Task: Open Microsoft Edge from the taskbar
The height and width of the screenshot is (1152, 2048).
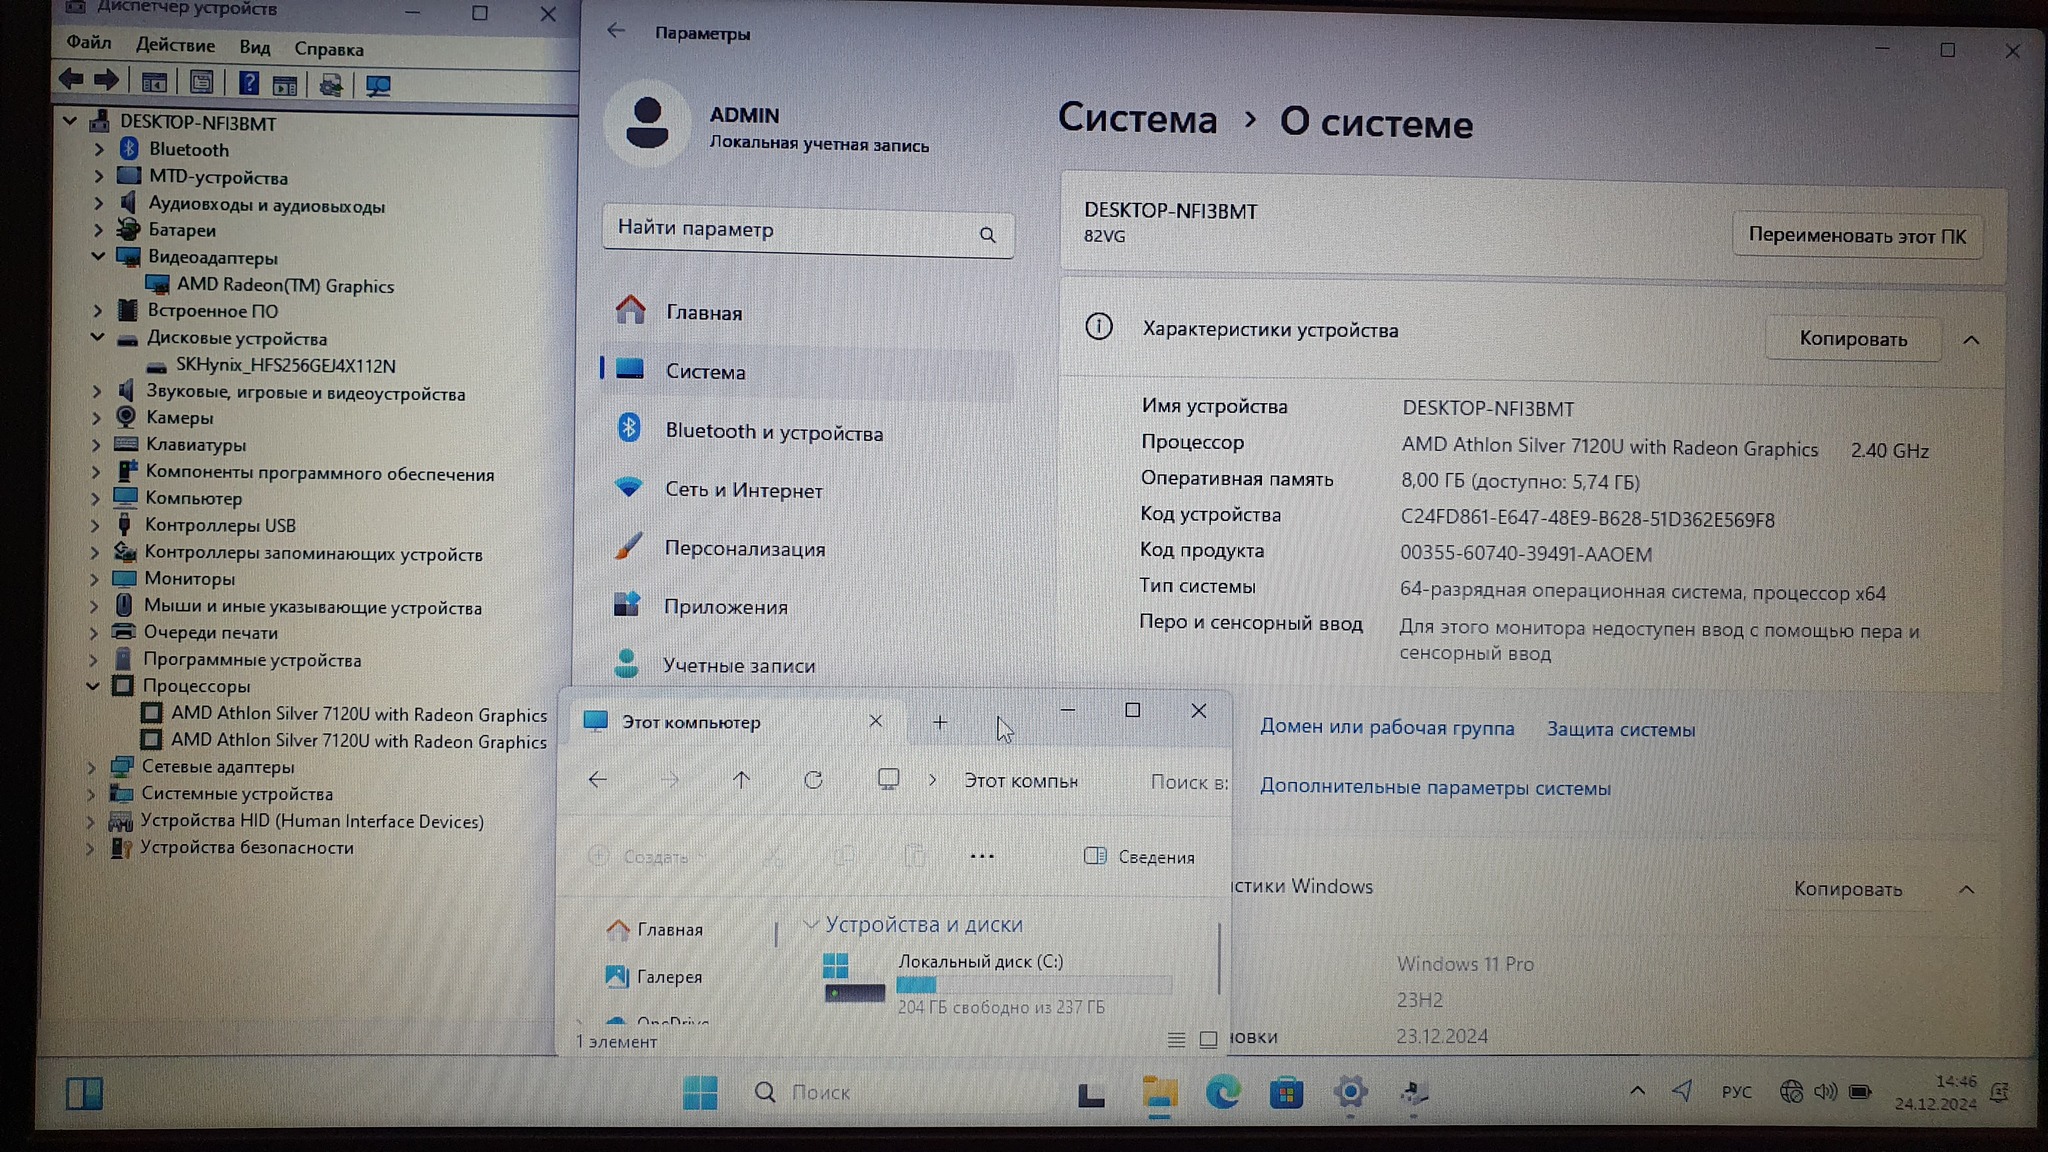Action: click(x=1222, y=1093)
